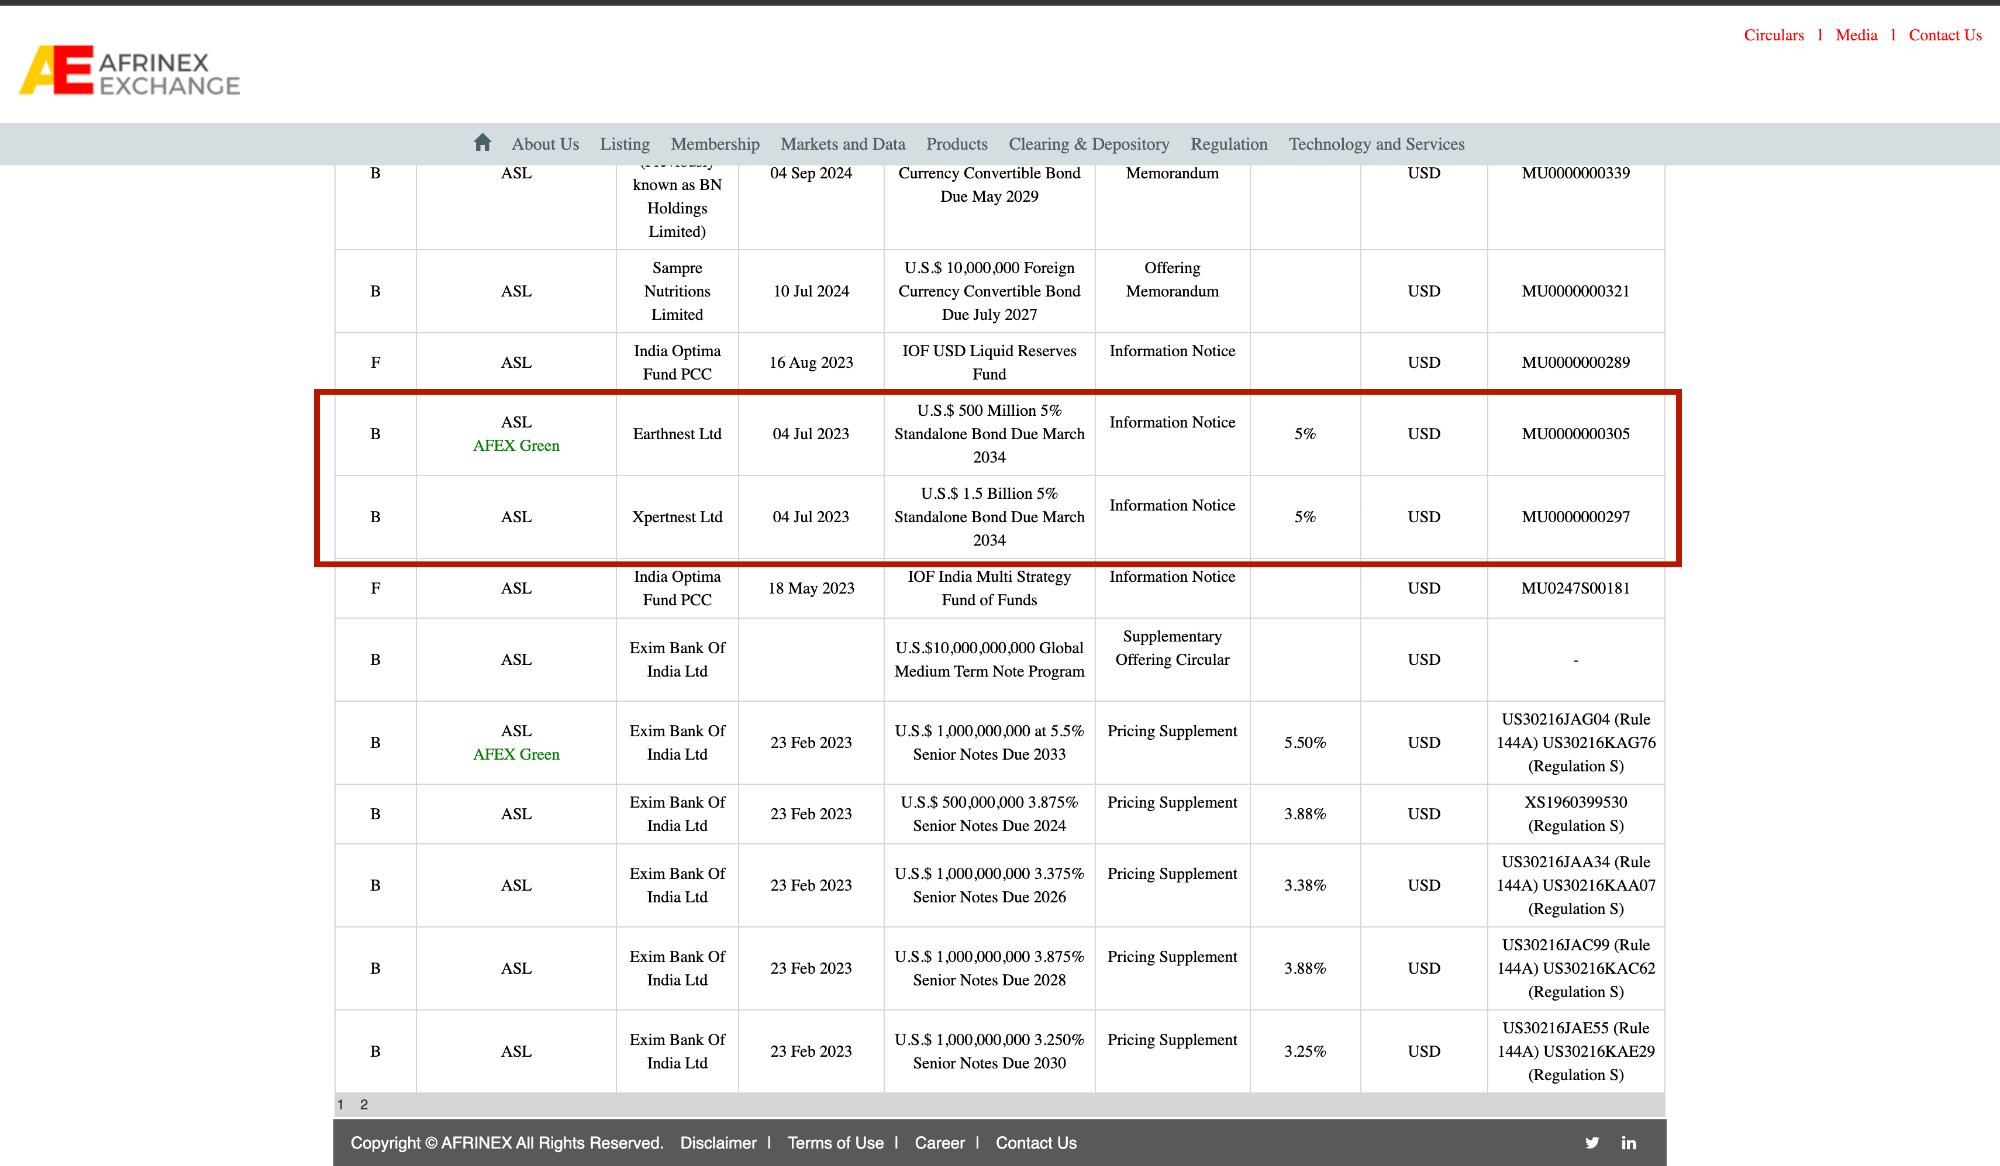This screenshot has width=2000, height=1166.
Task: Open the Products menu
Action: click(x=956, y=143)
